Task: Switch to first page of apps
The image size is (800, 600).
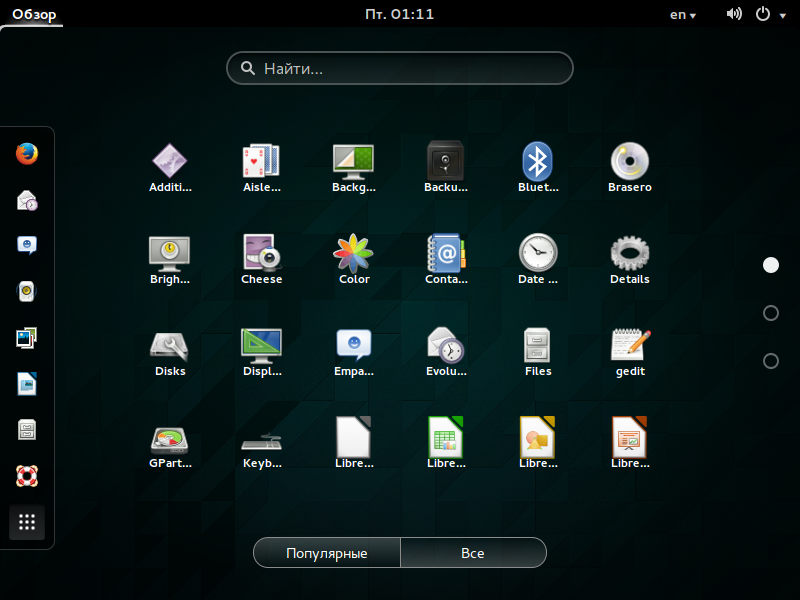Action: pos(770,265)
